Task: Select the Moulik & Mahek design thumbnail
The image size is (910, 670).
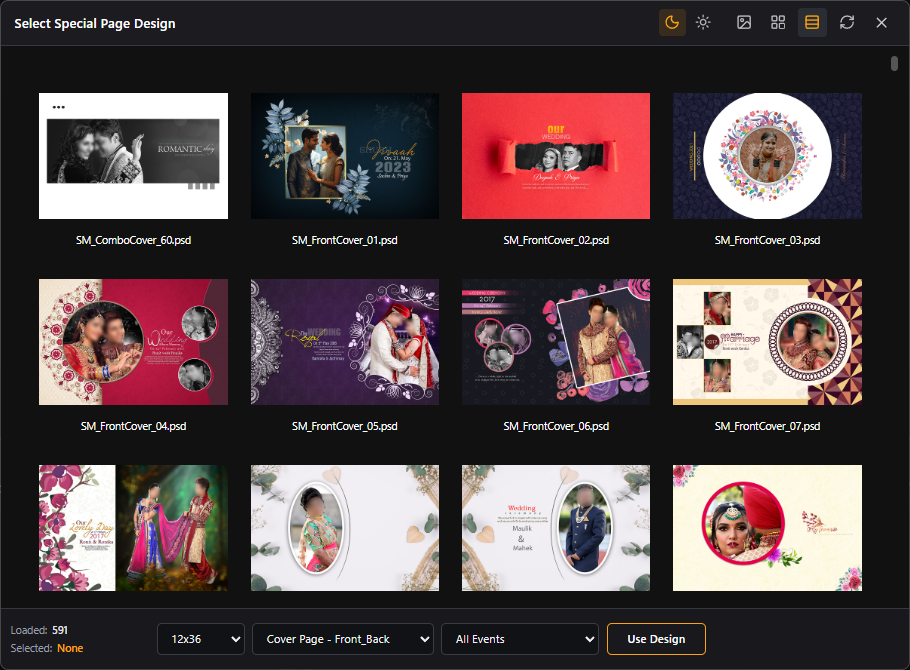Action: 556,528
